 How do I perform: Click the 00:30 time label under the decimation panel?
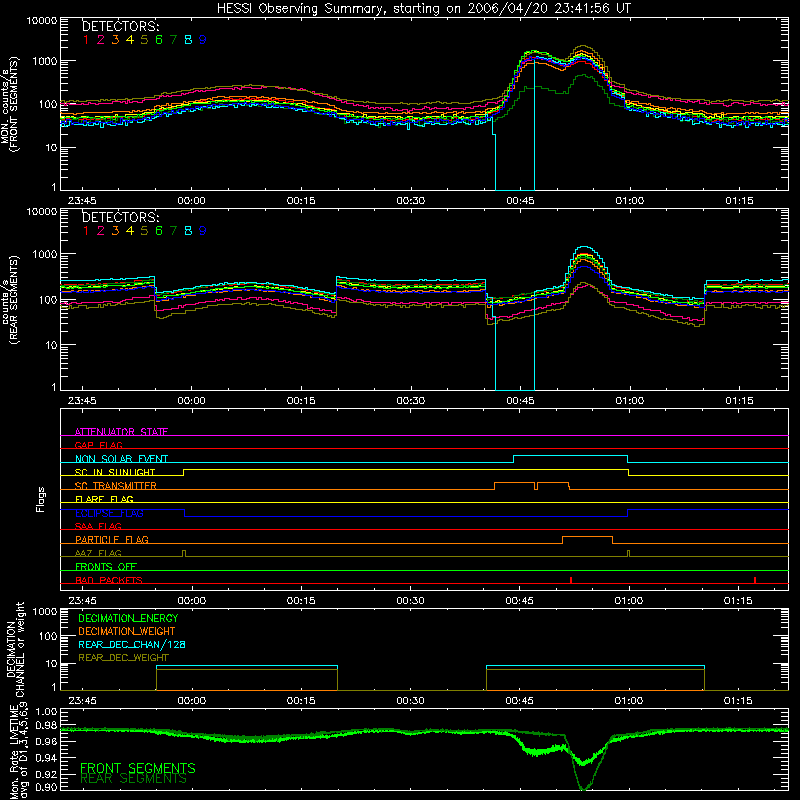click(x=410, y=701)
